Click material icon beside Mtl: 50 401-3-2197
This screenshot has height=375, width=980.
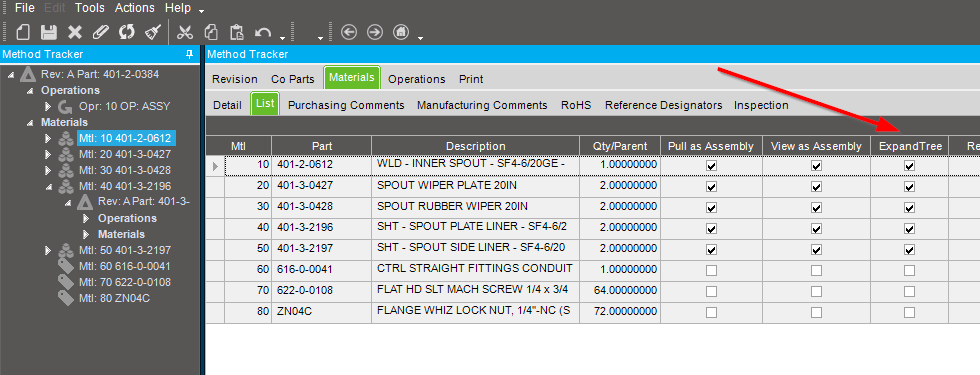66,251
